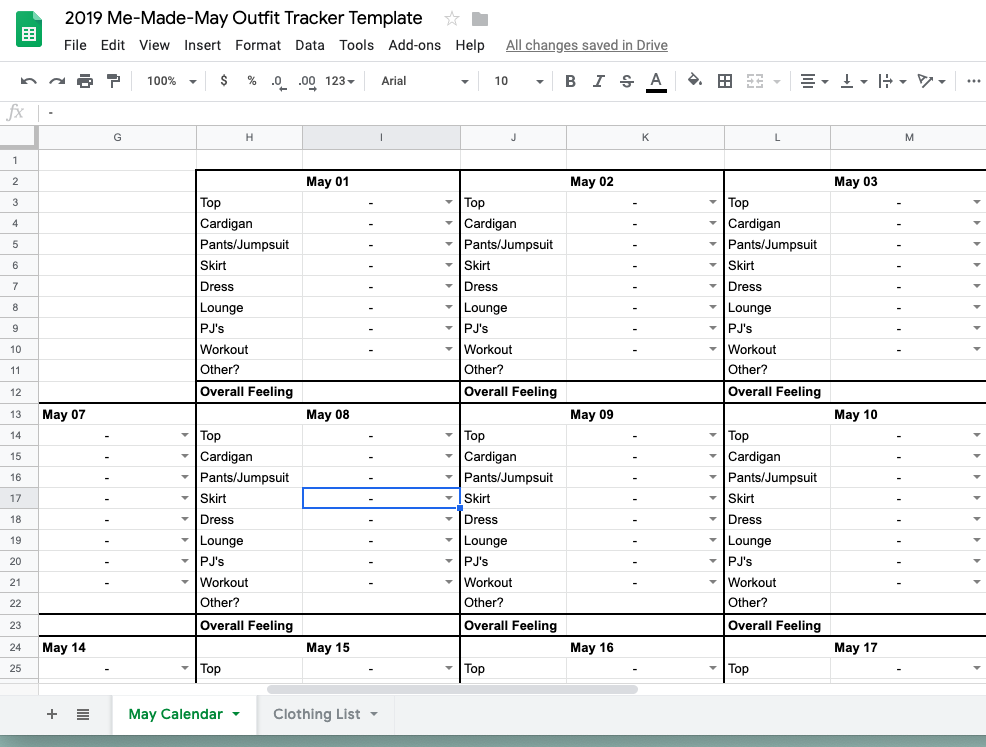The image size is (986, 747).
Task: Select column K header
Action: (x=645, y=137)
